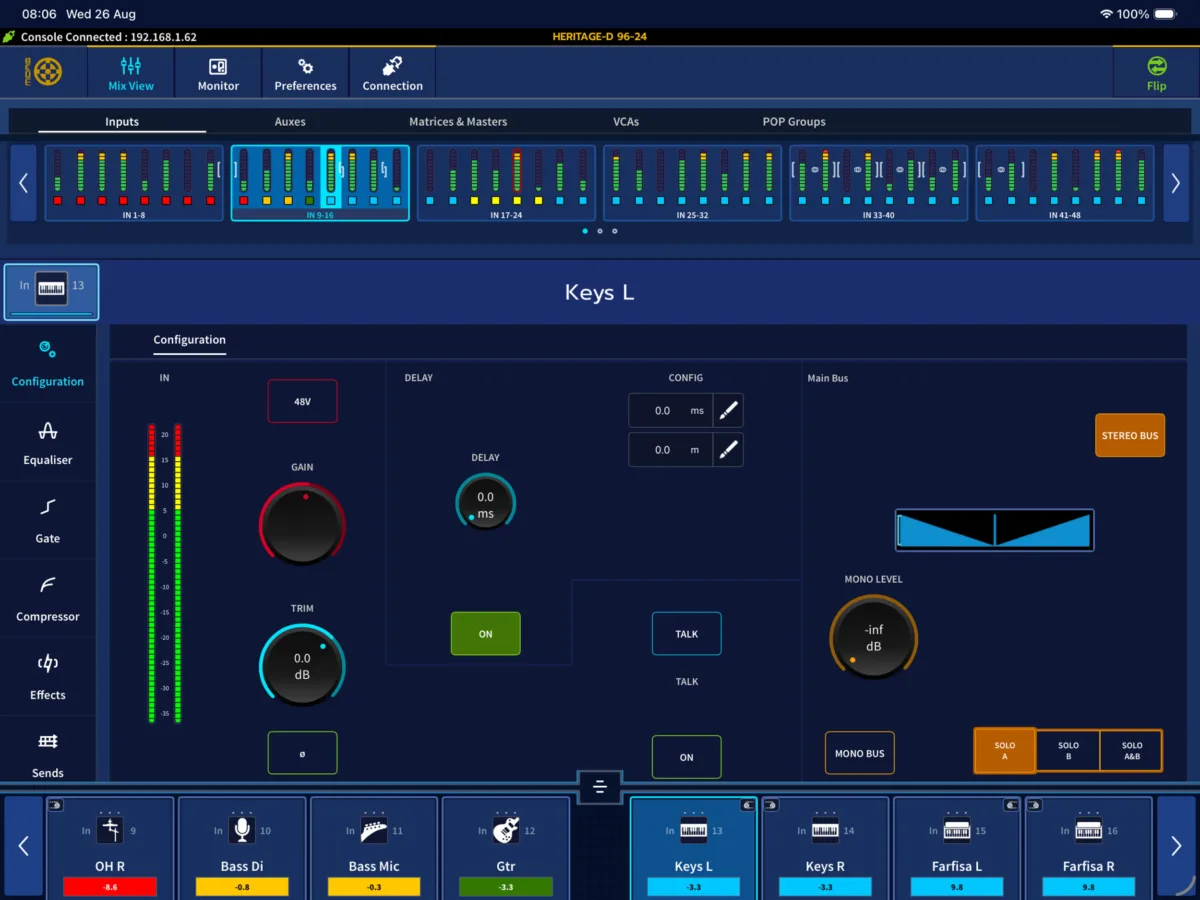The image size is (1200, 900).
Task: Toggle the Delay ON button
Action: point(485,633)
